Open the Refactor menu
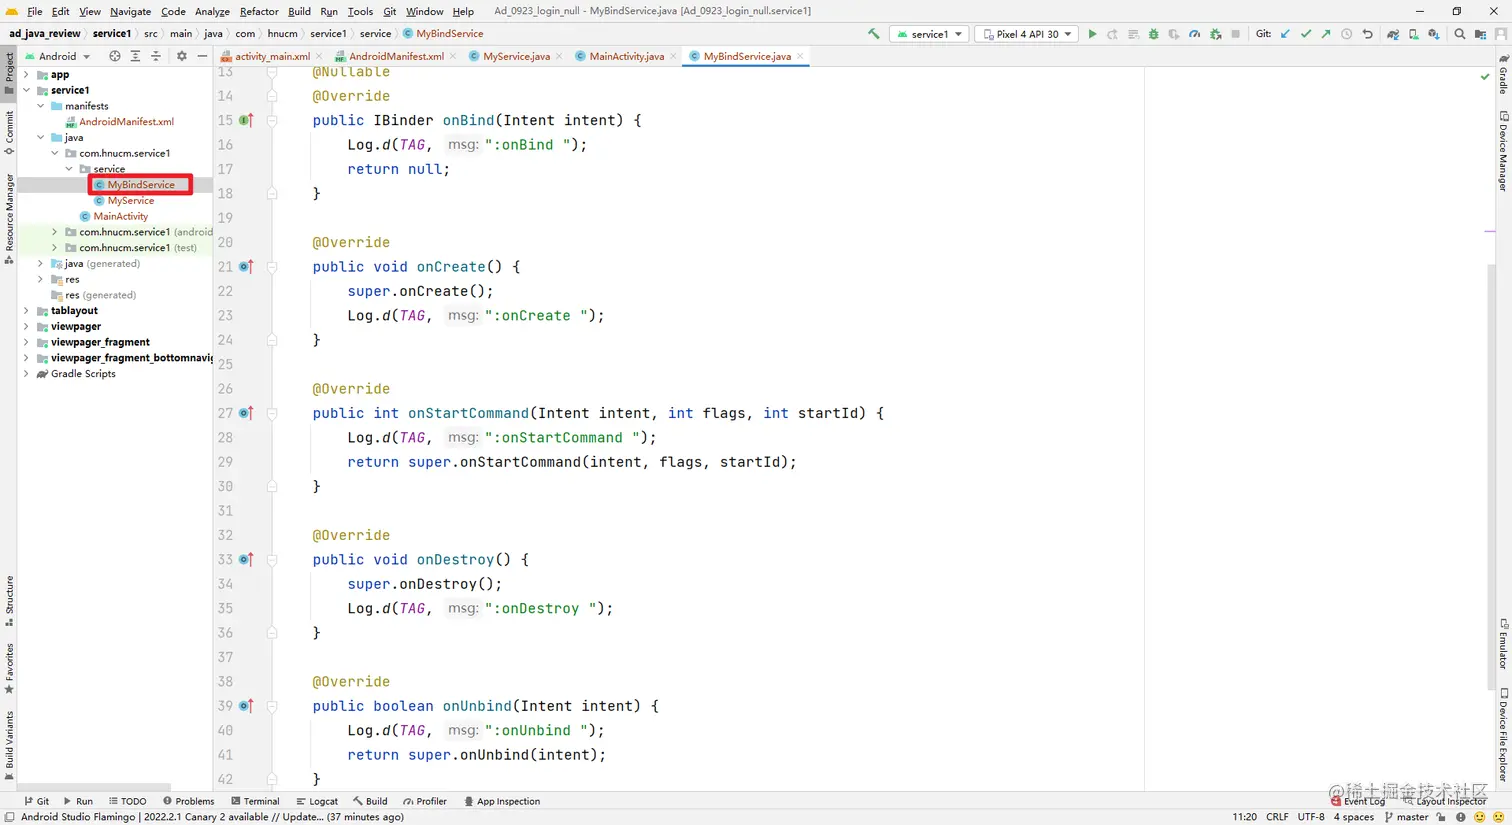Viewport: 1512px width, 825px height. tap(259, 11)
